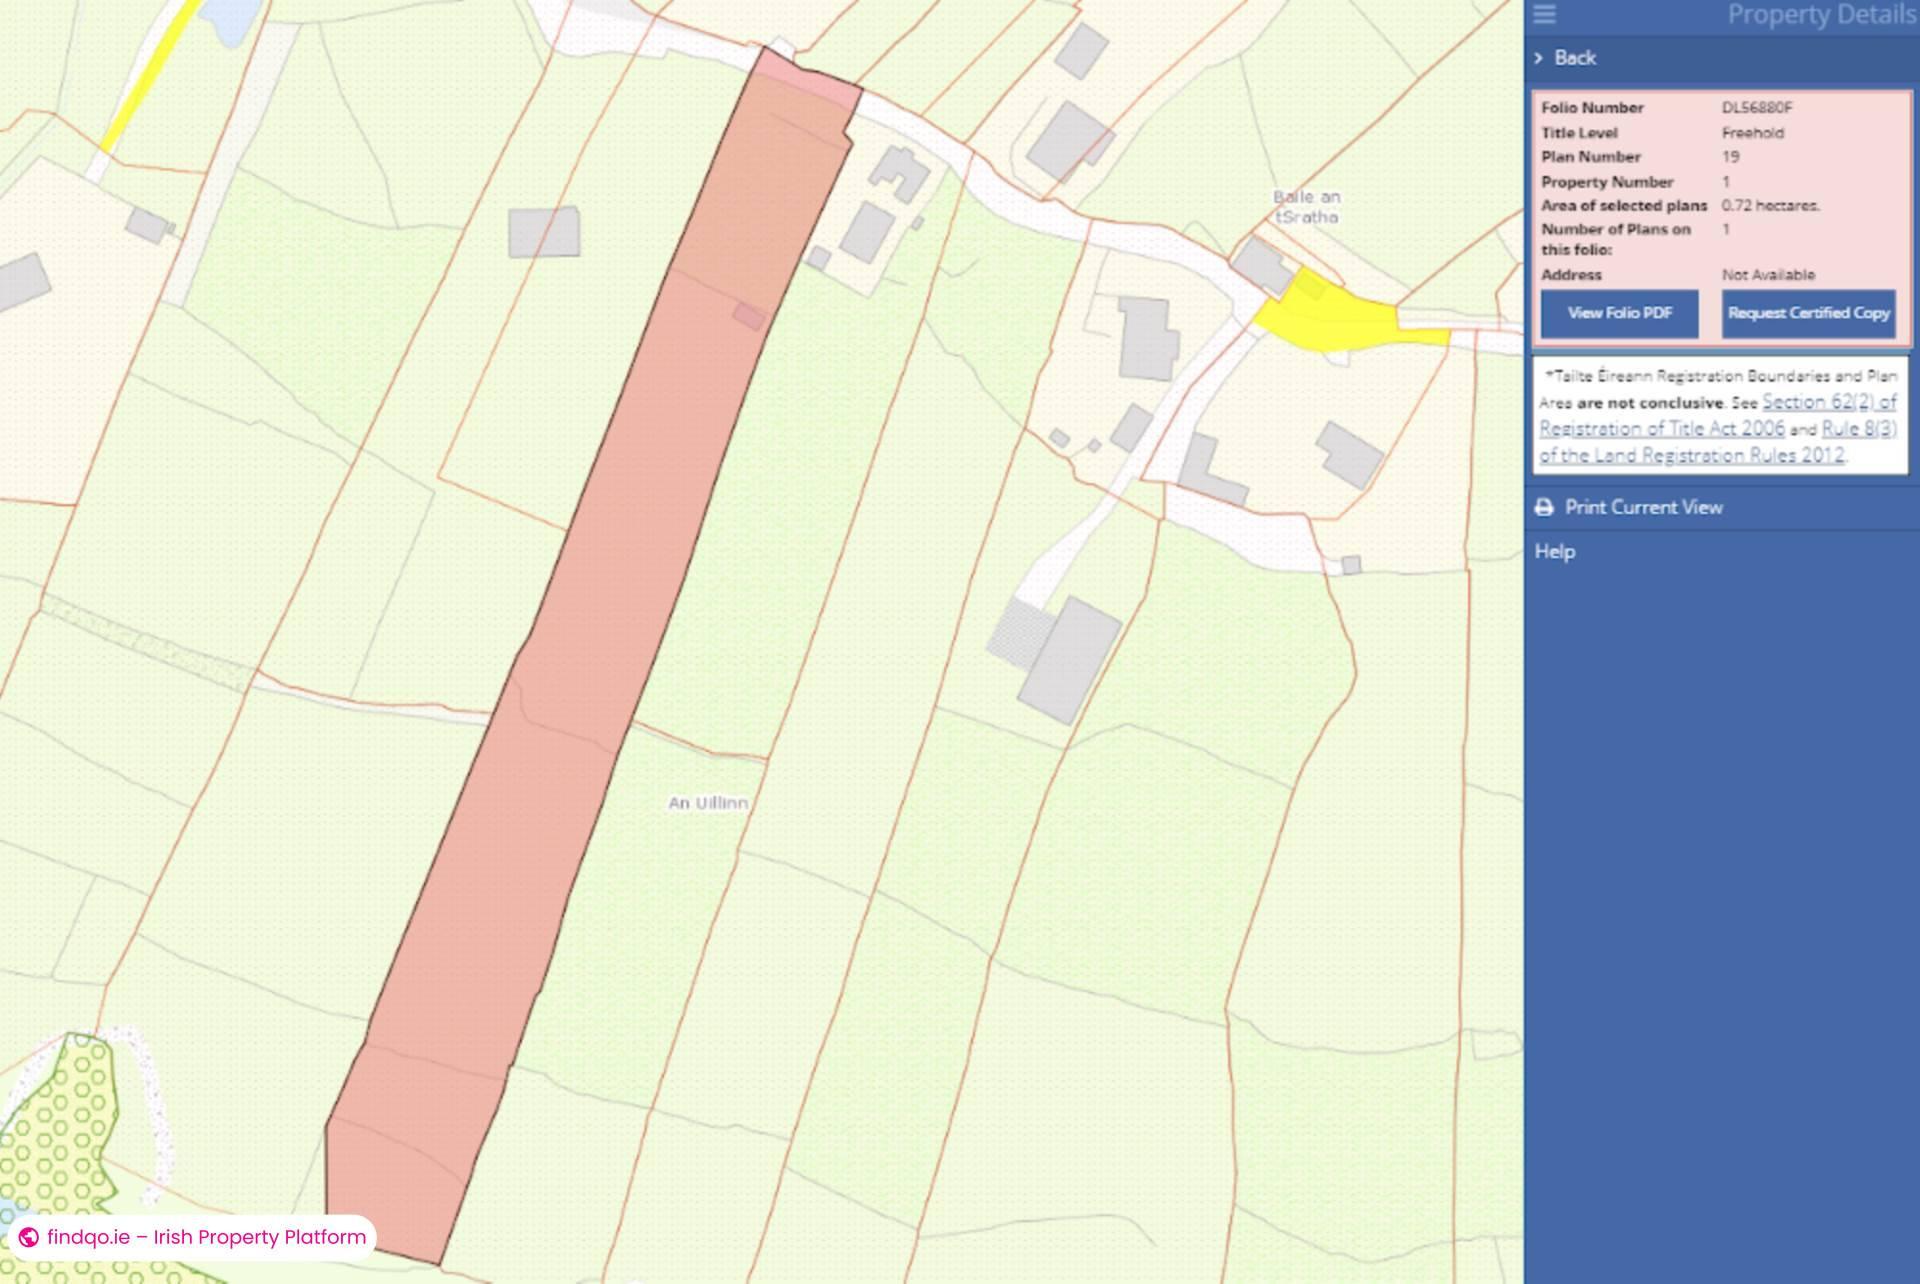Click the folio number DL56880F value
This screenshot has height=1284, width=1920.
[x=1756, y=108]
